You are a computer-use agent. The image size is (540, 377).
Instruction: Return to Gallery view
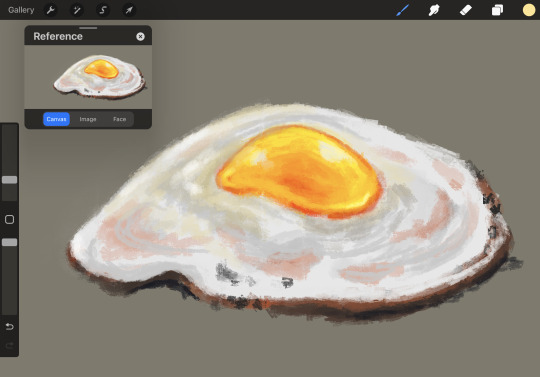point(21,10)
